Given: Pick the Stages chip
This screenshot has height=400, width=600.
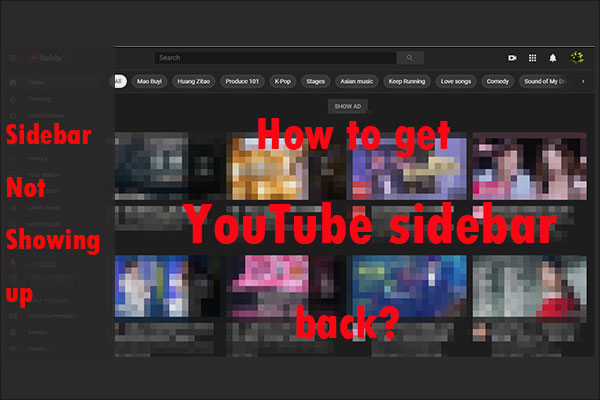Looking at the screenshot, I should tap(316, 81).
